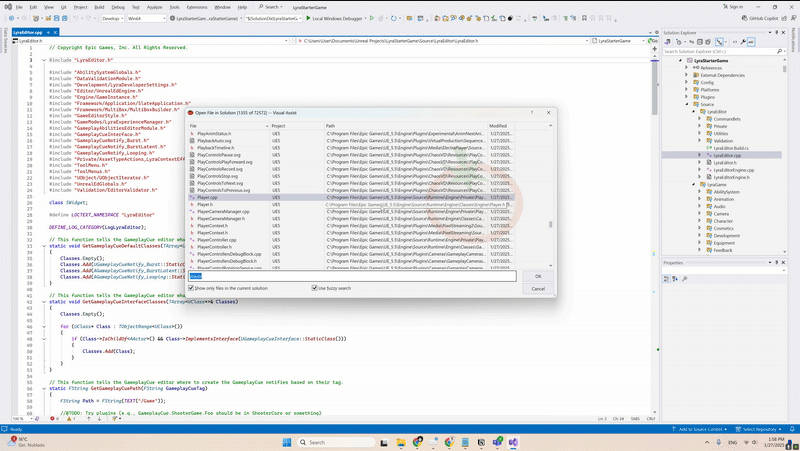Viewport: 800px width, 451px height.
Task: Click Sign in at top right
Action: 733,7
